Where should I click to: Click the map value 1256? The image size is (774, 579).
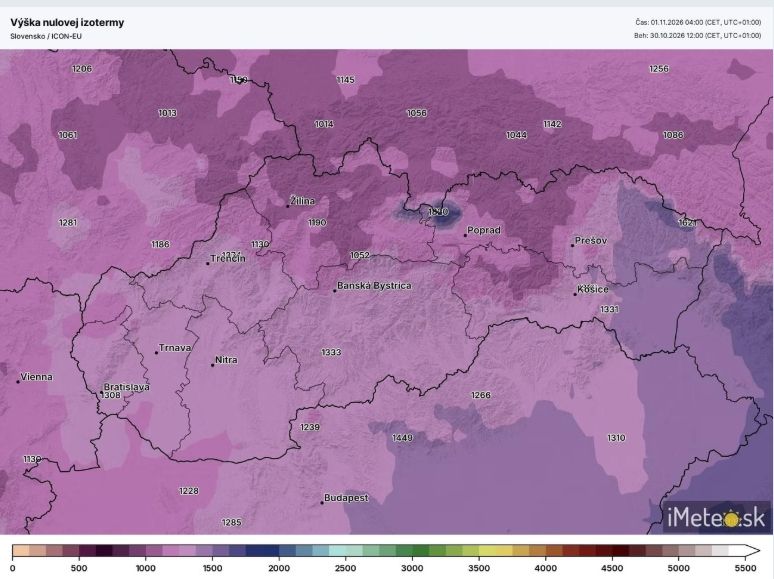[x=659, y=69]
